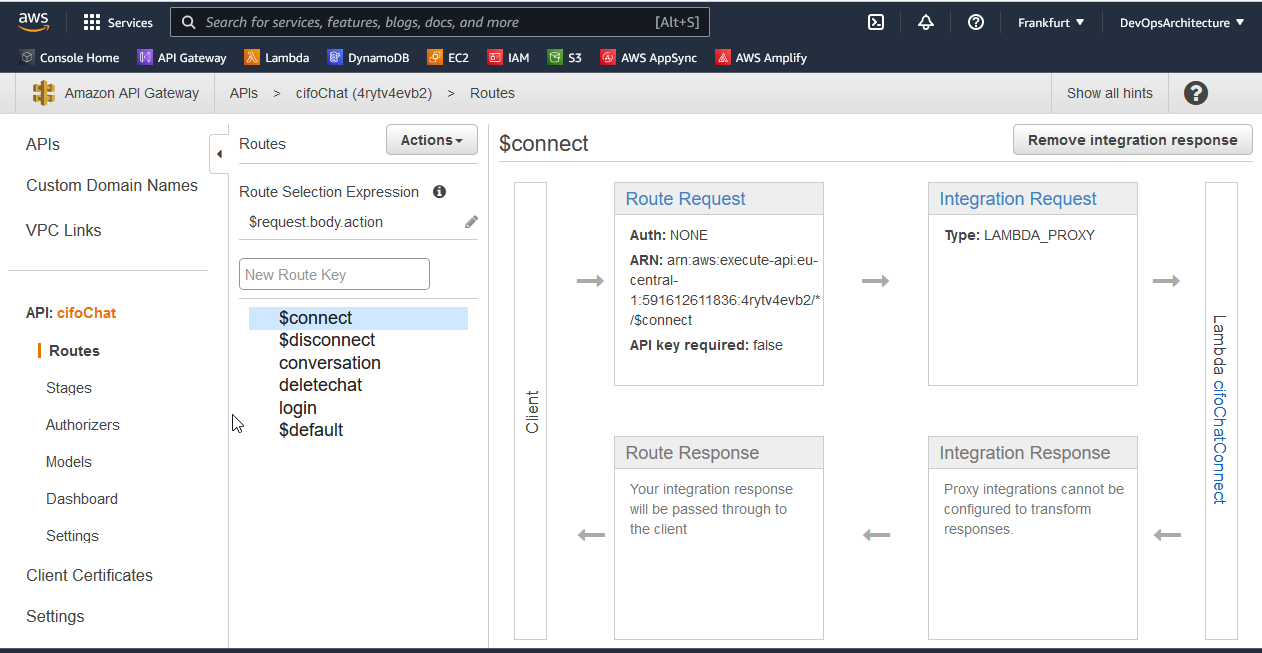Open Integration Response settings
This screenshot has width=1262, height=653.
[x=1025, y=453]
